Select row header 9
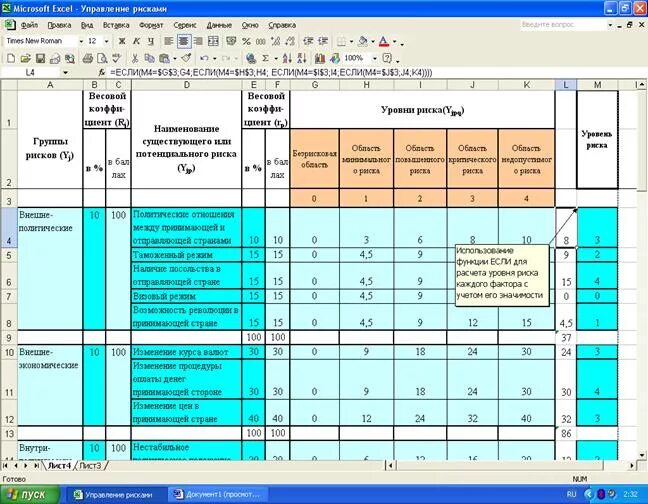This screenshot has width=648, height=504. [x=9, y=338]
